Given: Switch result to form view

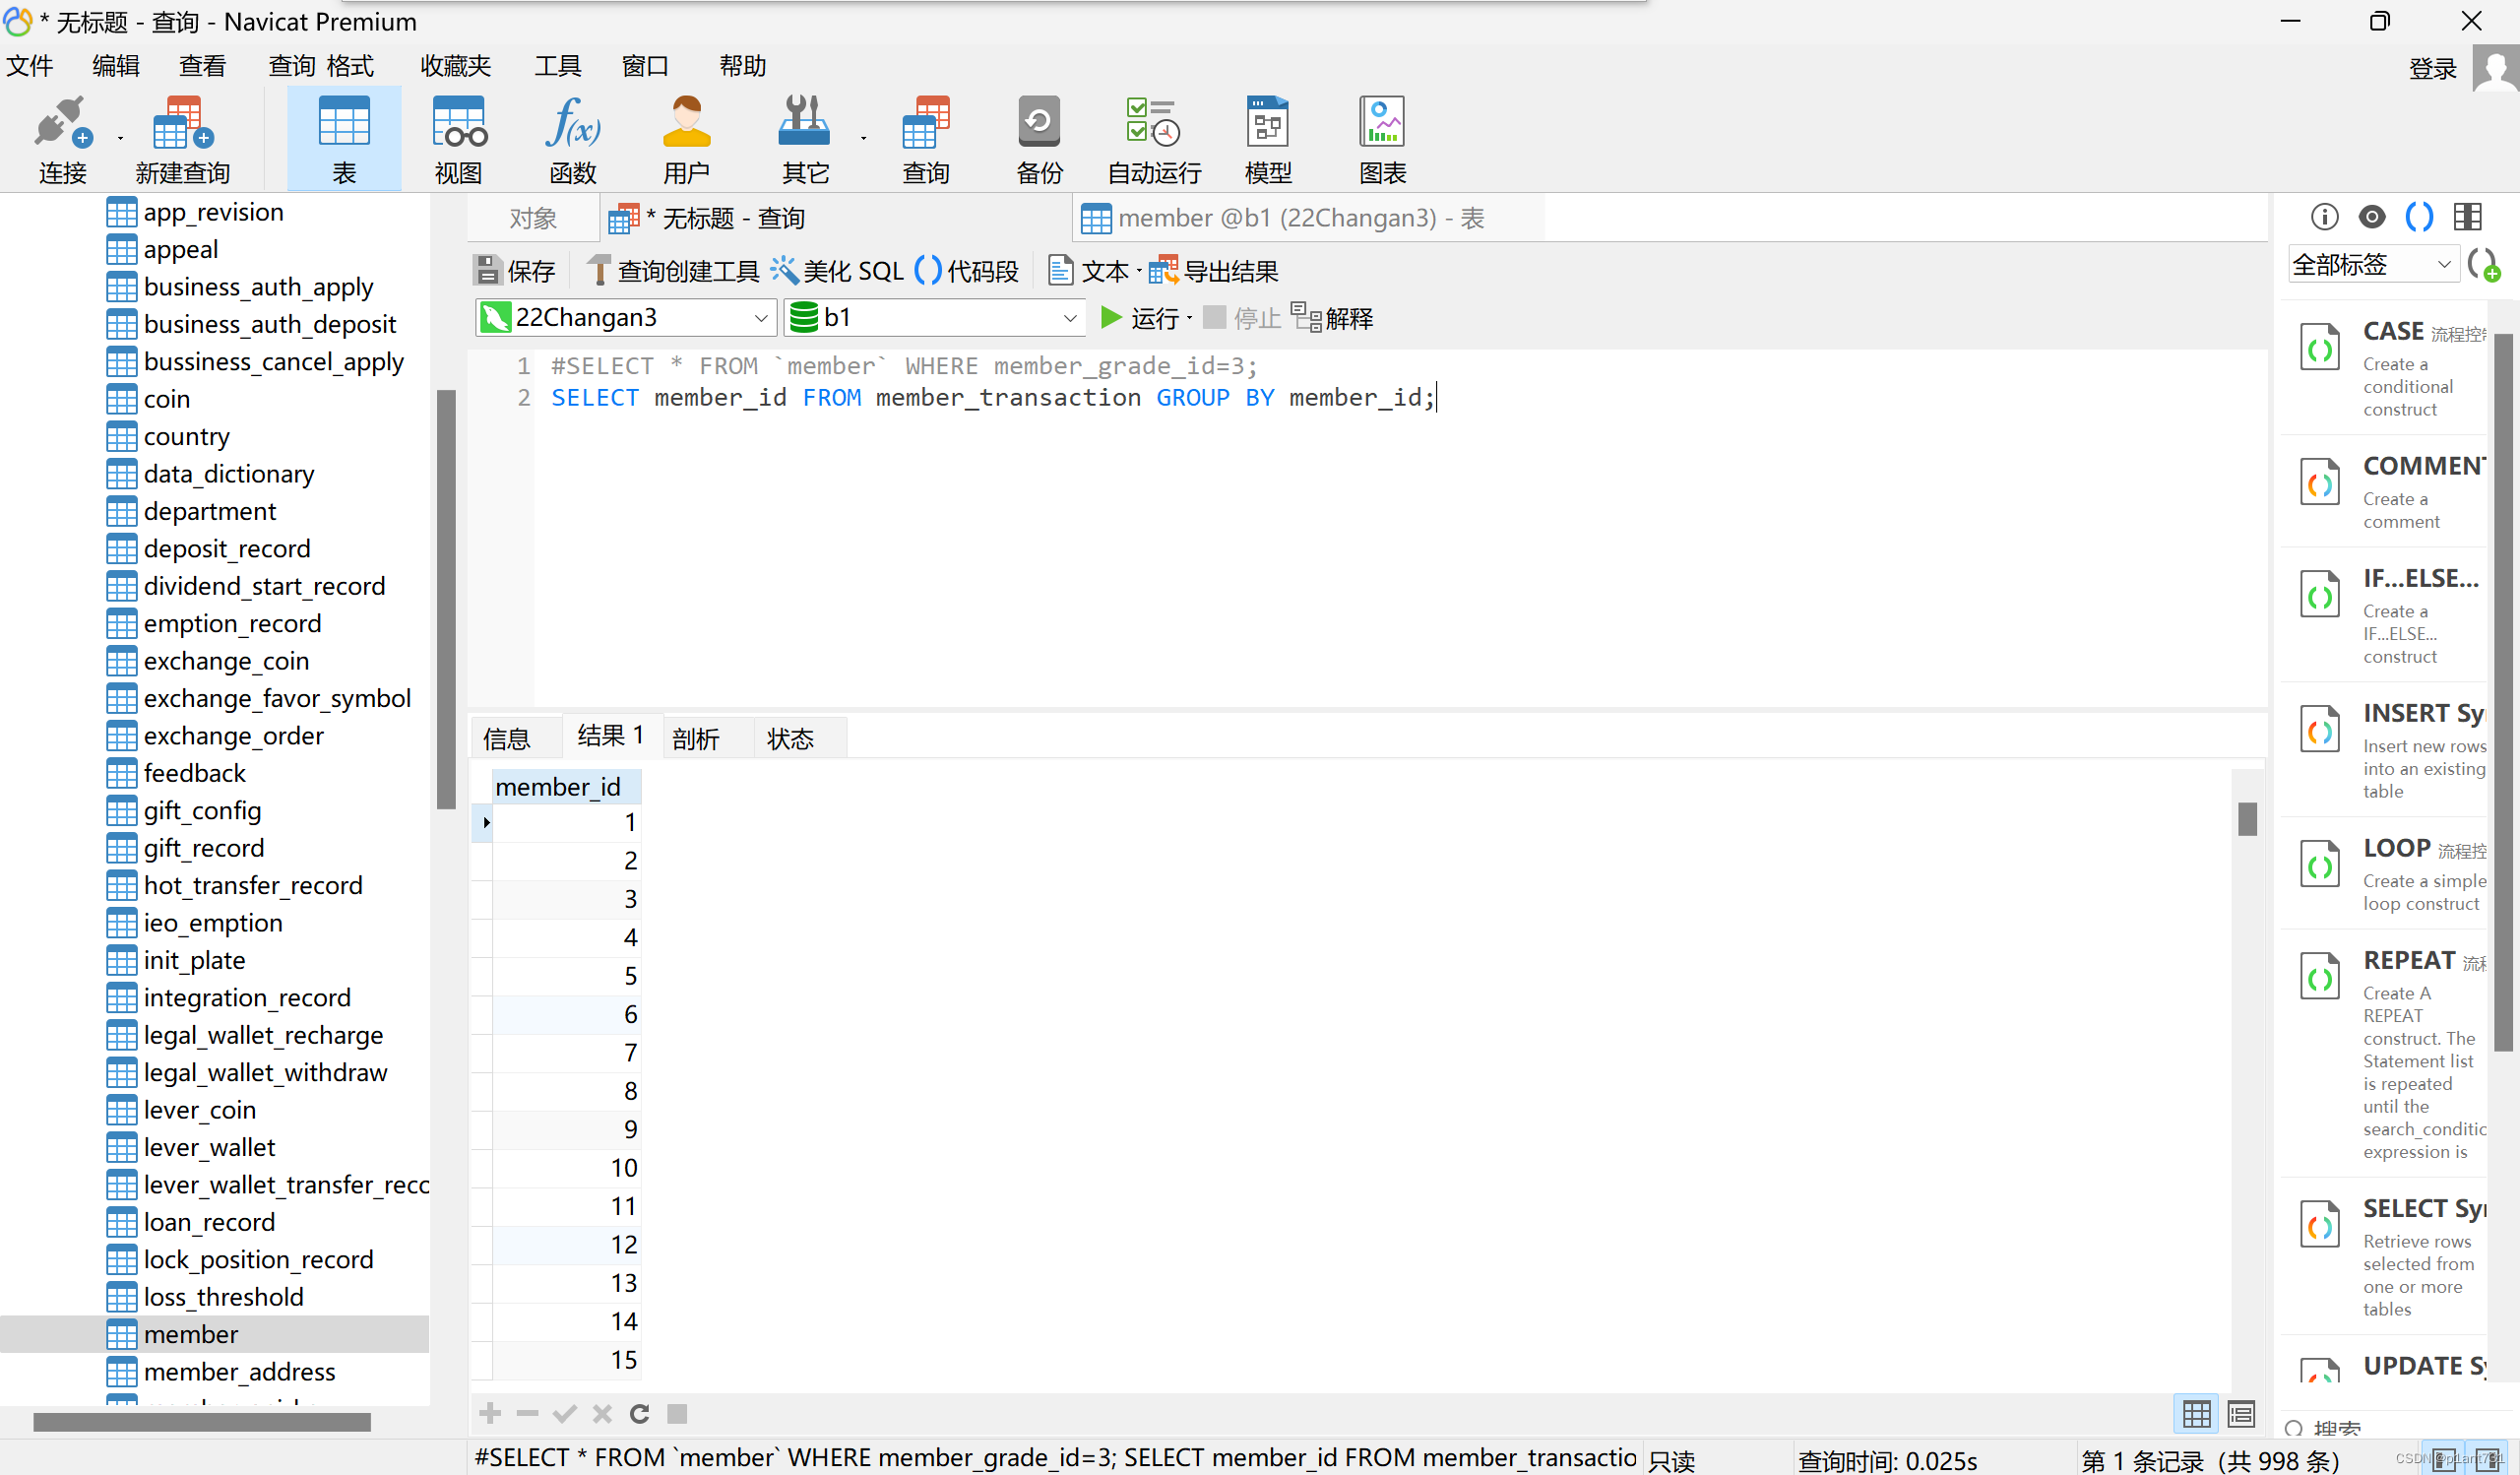Looking at the screenshot, I should pos(2241,1414).
